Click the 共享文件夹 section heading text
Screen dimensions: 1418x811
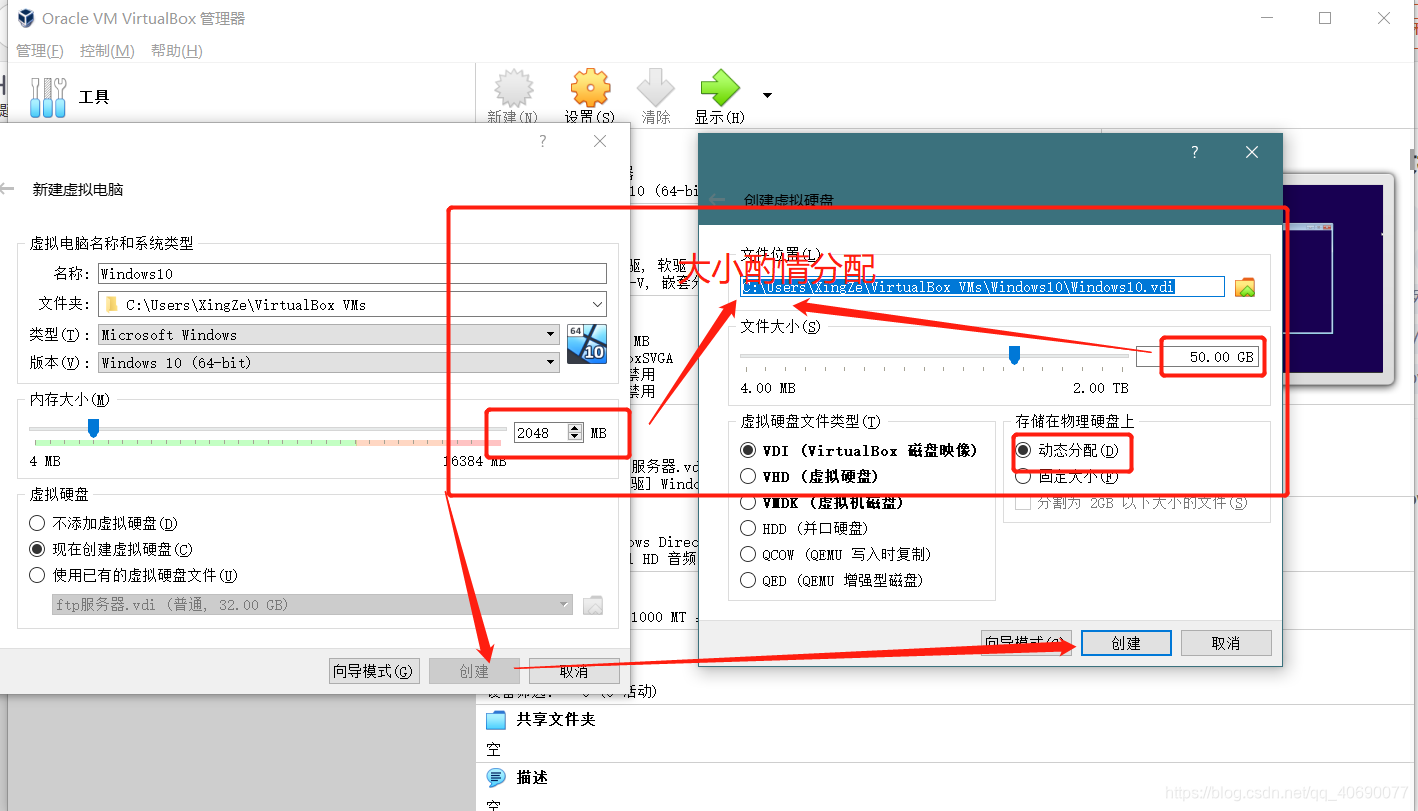pos(556,719)
